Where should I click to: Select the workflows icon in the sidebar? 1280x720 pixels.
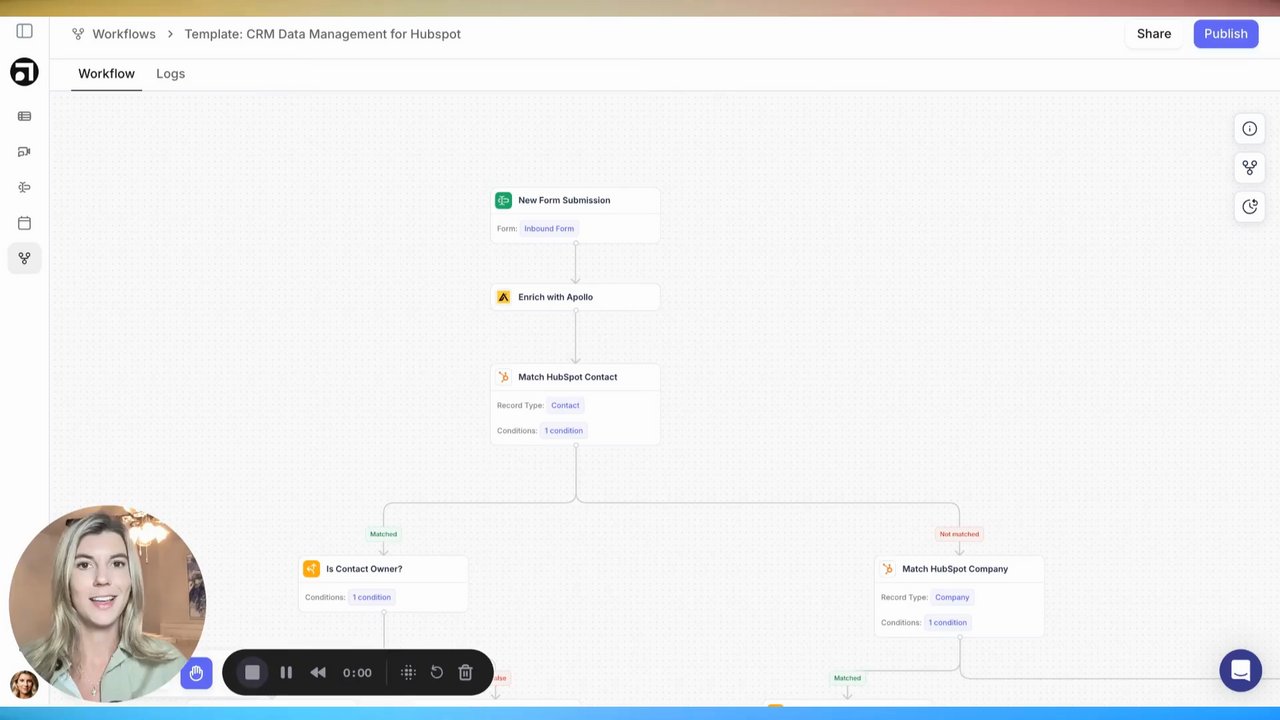coord(24,258)
